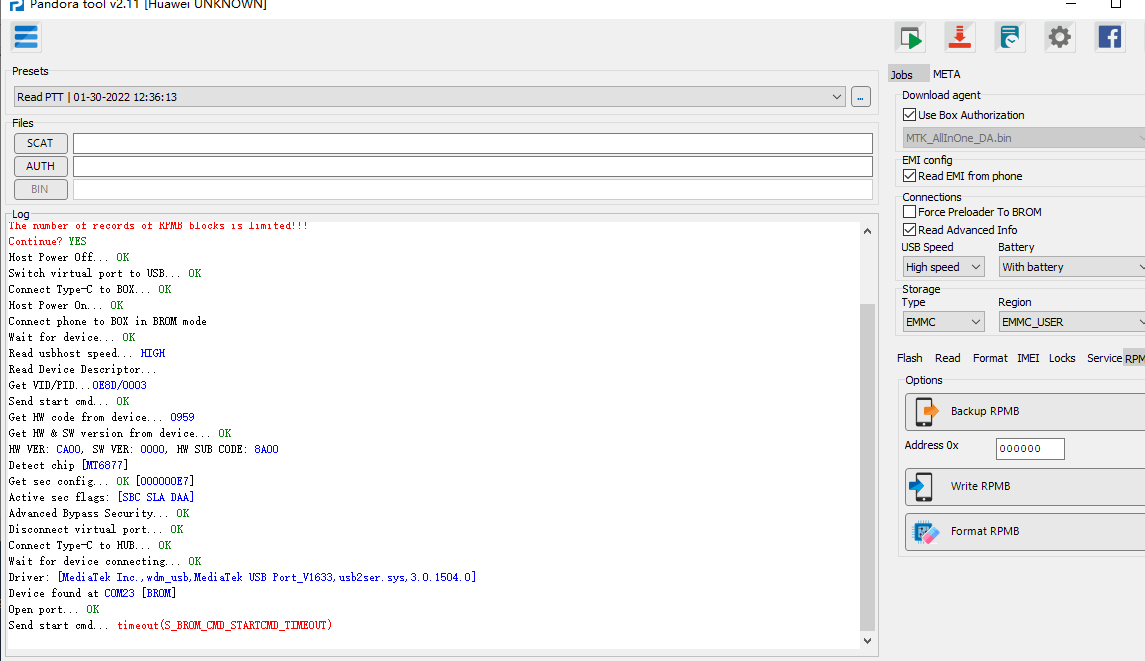The height and width of the screenshot is (661, 1145).
Task: Click the Backup RPMB phone icon
Action: (927, 411)
